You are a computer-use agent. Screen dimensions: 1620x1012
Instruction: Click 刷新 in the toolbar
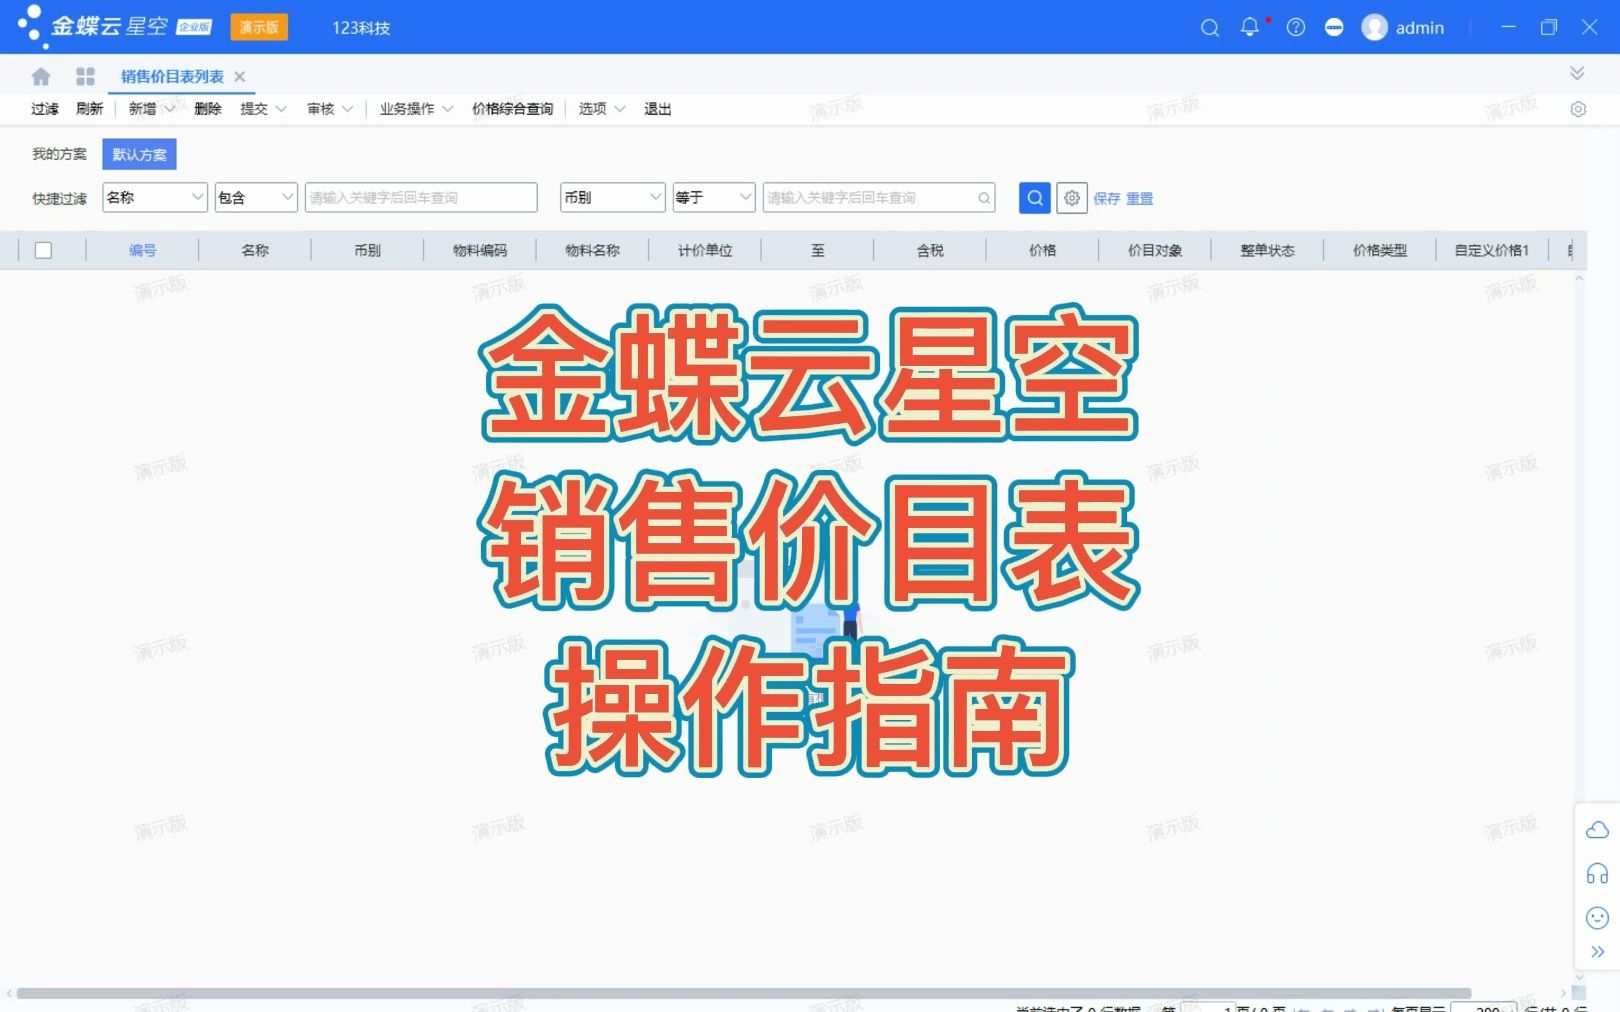[x=90, y=109]
